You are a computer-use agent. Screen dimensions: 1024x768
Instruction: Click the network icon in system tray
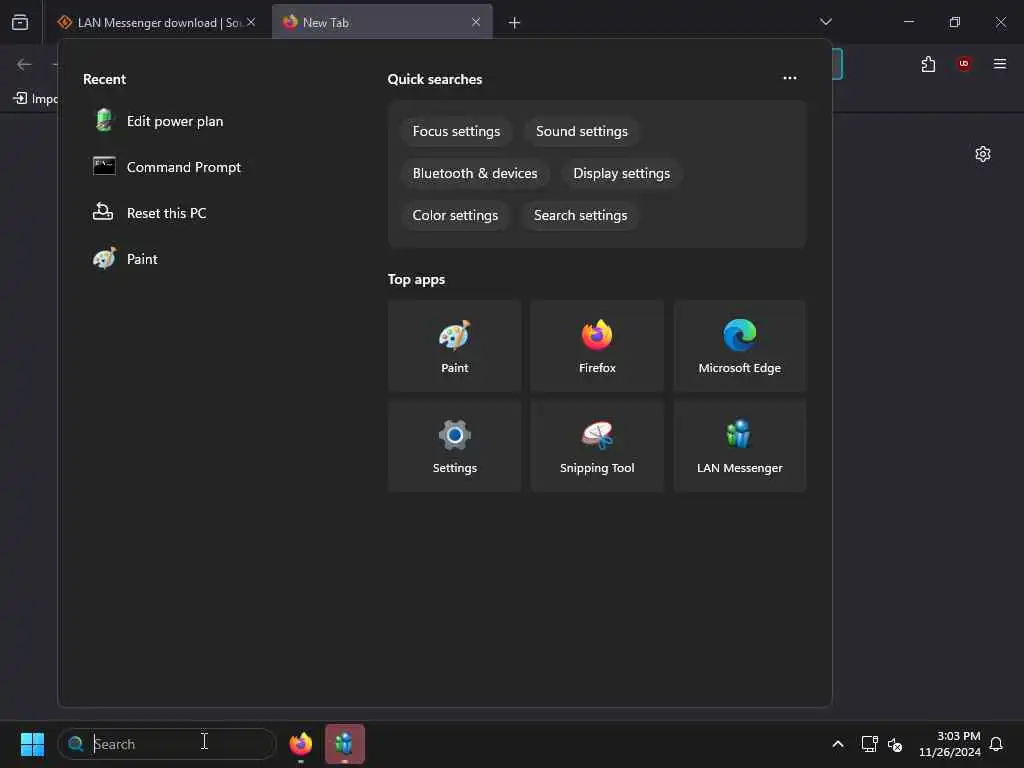coord(869,744)
